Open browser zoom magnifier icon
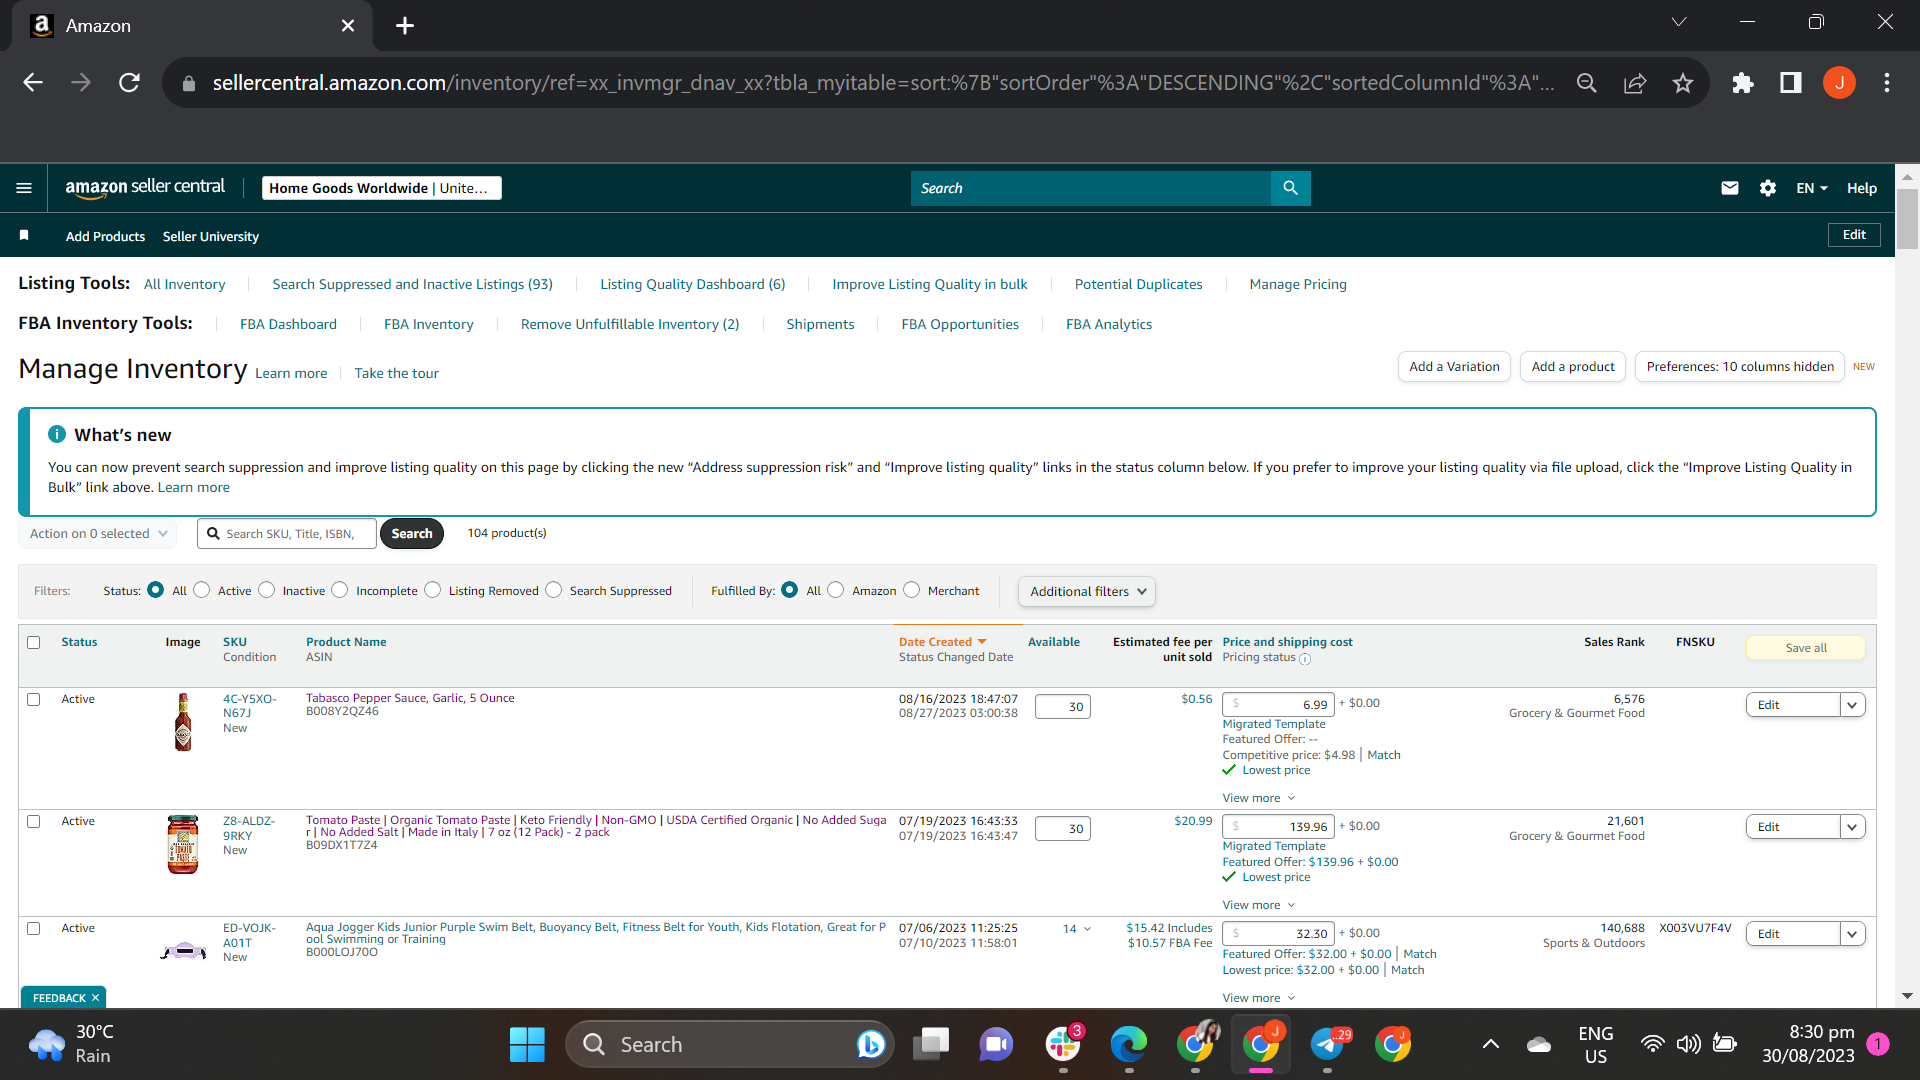Viewport: 1920px width, 1080px height. point(1587,83)
